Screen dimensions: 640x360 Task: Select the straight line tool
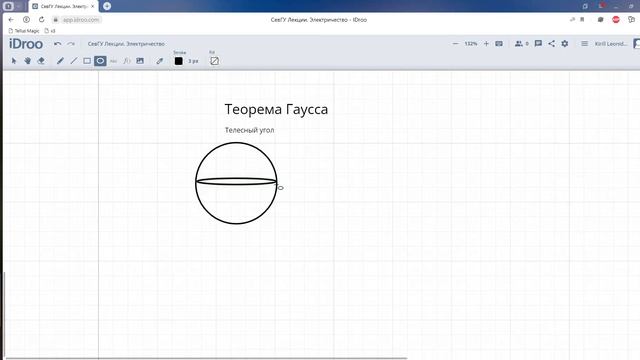pyautogui.click(x=73, y=61)
